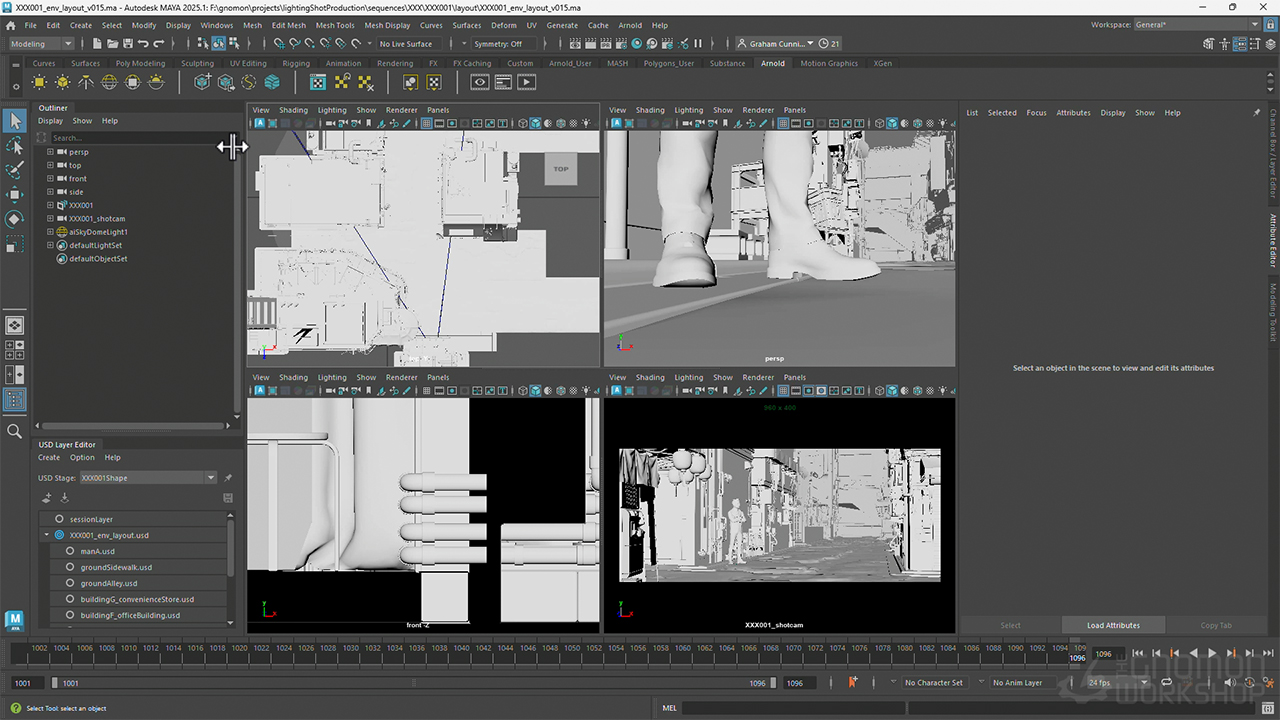This screenshot has width=1280, height=720.
Task: Expand the XXX001 node in Outliner
Action: tap(50, 205)
